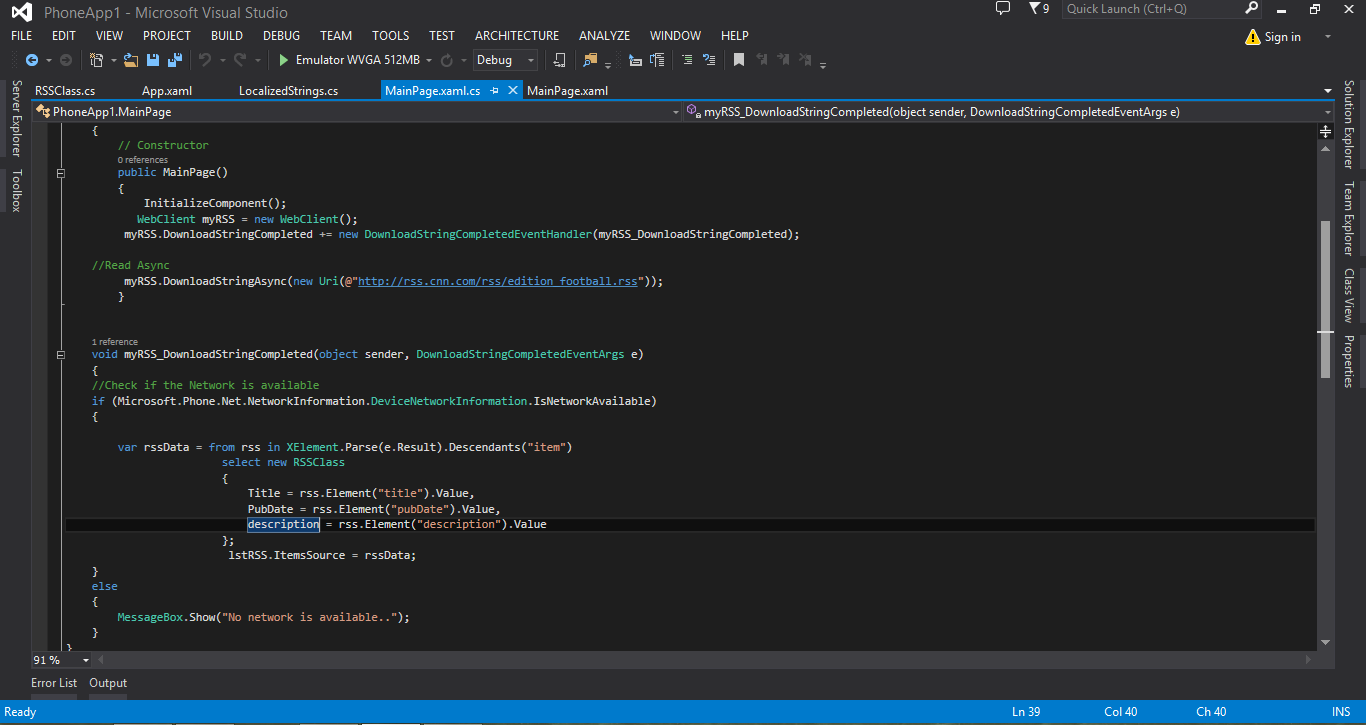Collapse the MainPage constructor outline region
The width and height of the screenshot is (1366, 725).
click(x=61, y=173)
